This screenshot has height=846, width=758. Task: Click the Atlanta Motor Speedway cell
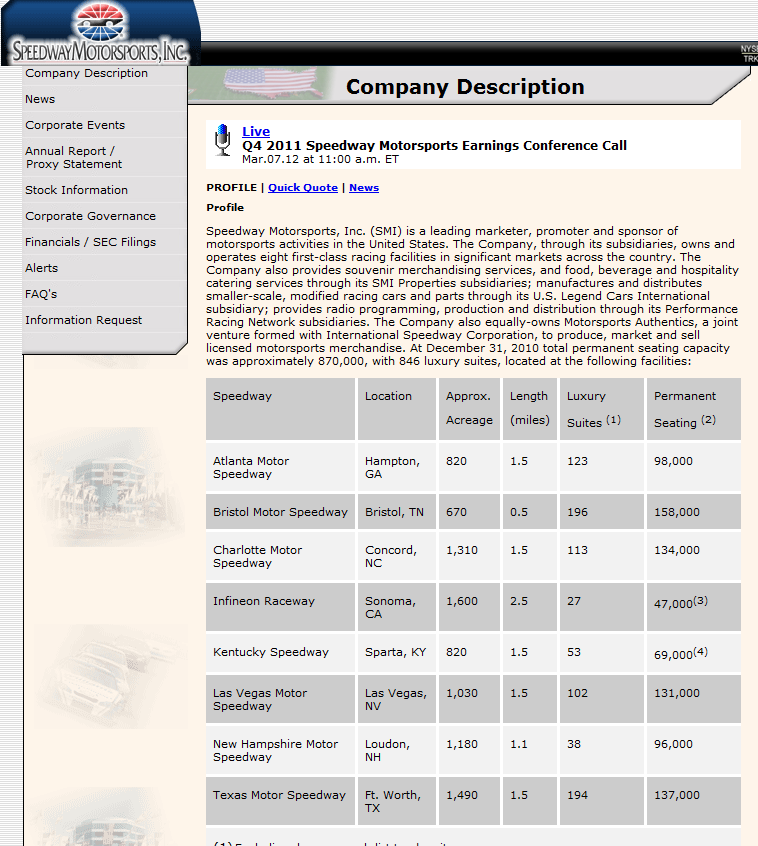(280, 467)
